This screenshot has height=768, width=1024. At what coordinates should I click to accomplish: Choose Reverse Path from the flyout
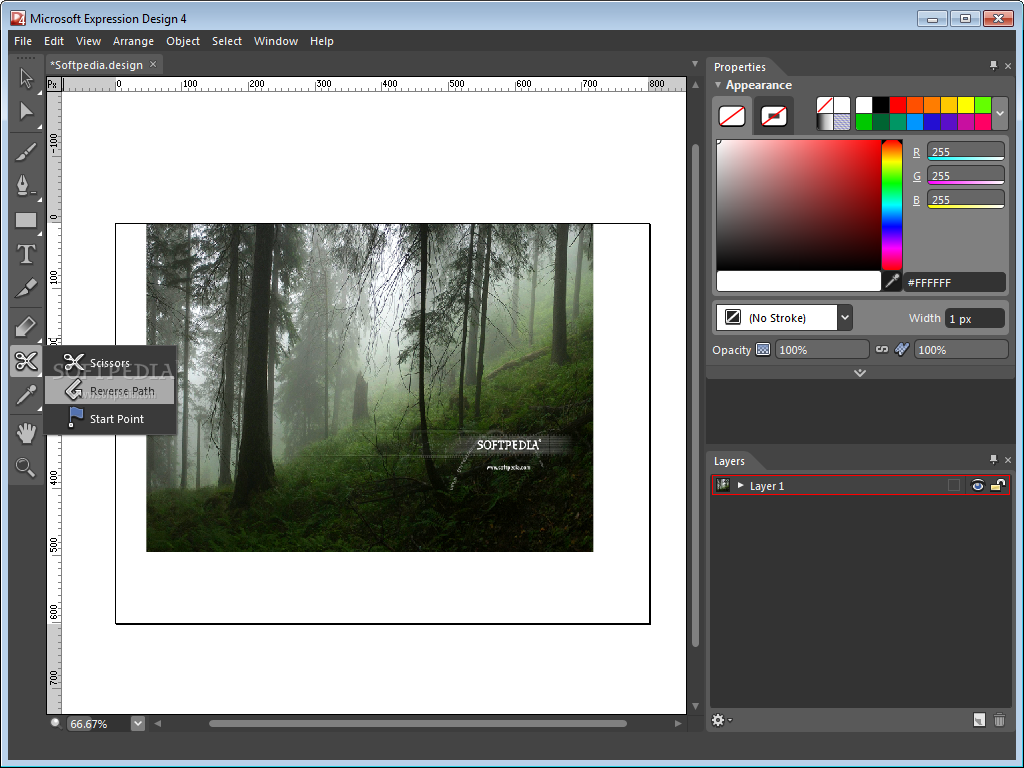tap(110, 391)
